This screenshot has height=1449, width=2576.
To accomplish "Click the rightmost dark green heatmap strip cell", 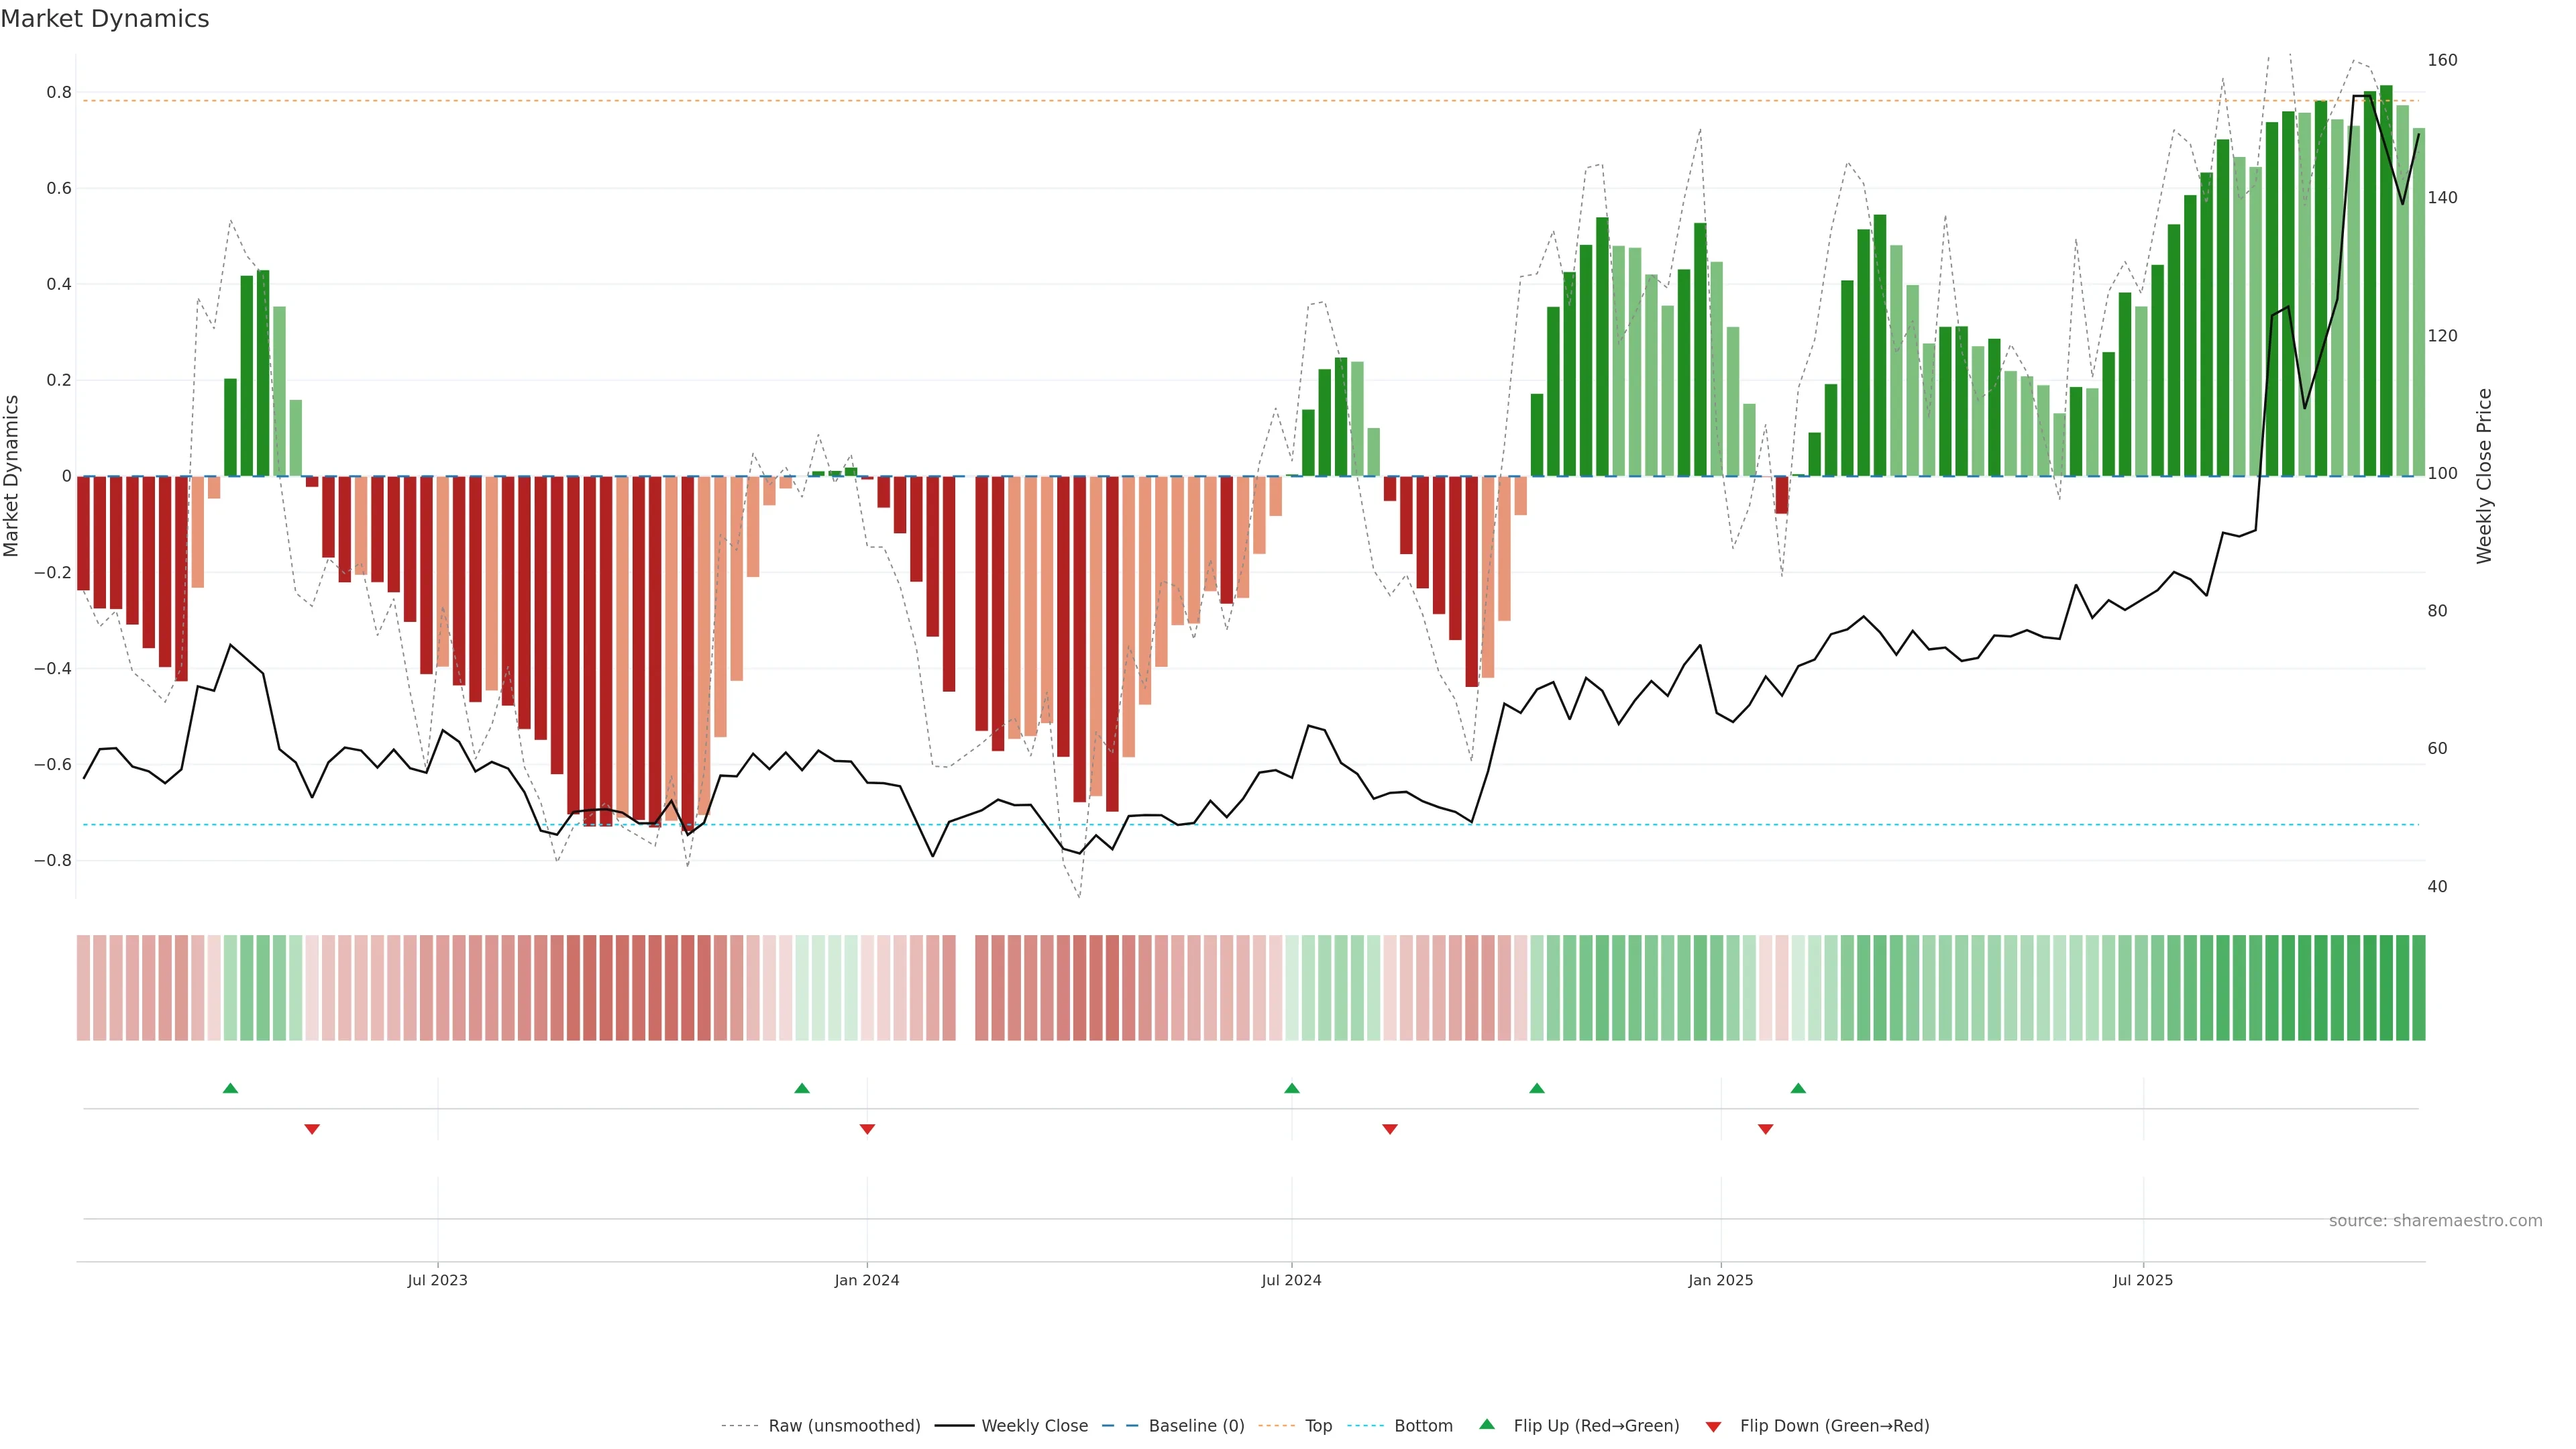I will click(x=2418, y=987).
